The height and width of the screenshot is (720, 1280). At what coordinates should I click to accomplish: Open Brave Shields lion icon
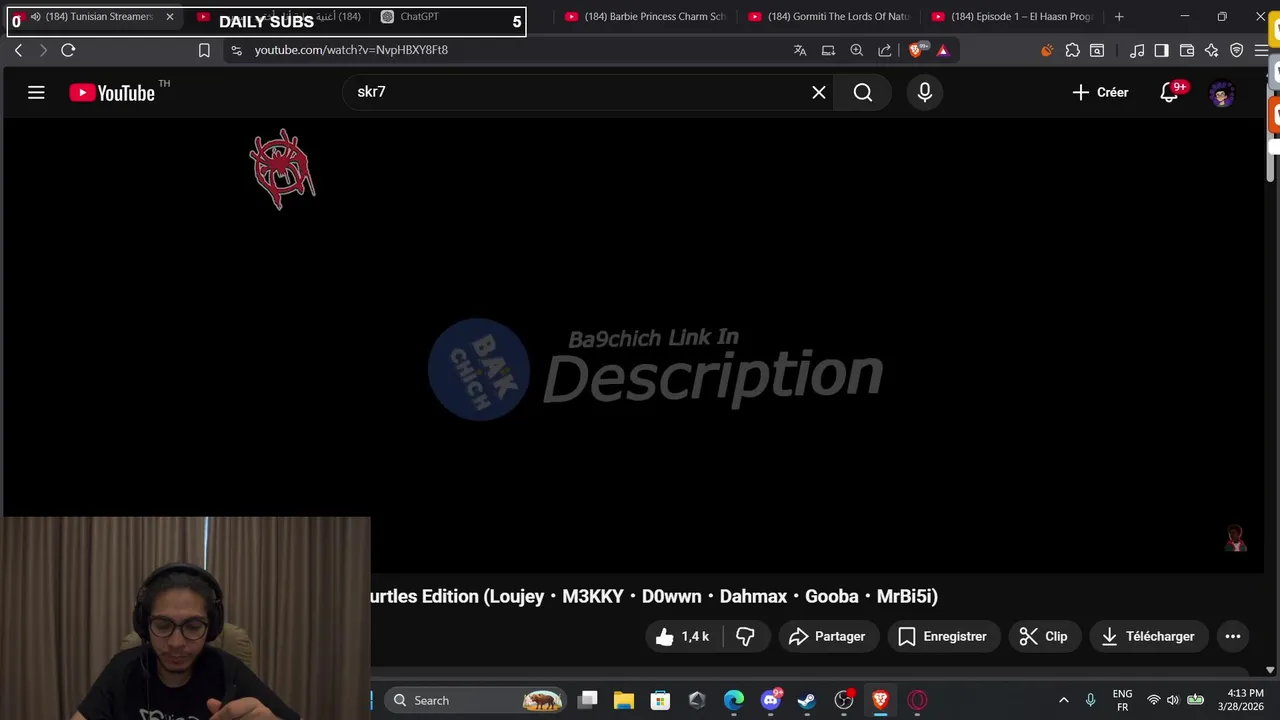tap(917, 50)
